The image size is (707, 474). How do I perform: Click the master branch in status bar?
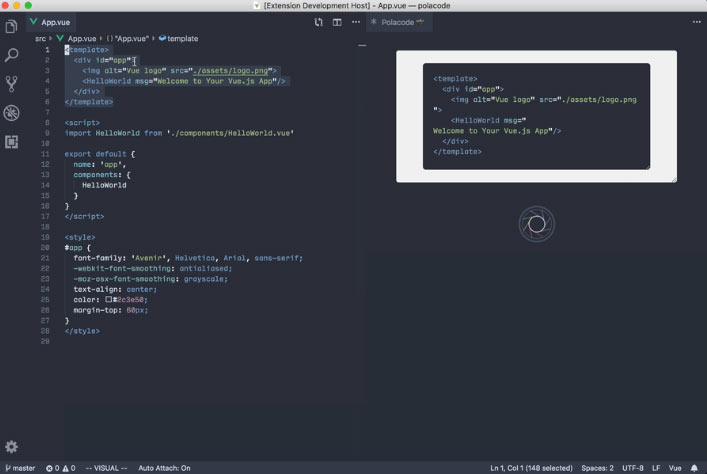(x=20, y=468)
